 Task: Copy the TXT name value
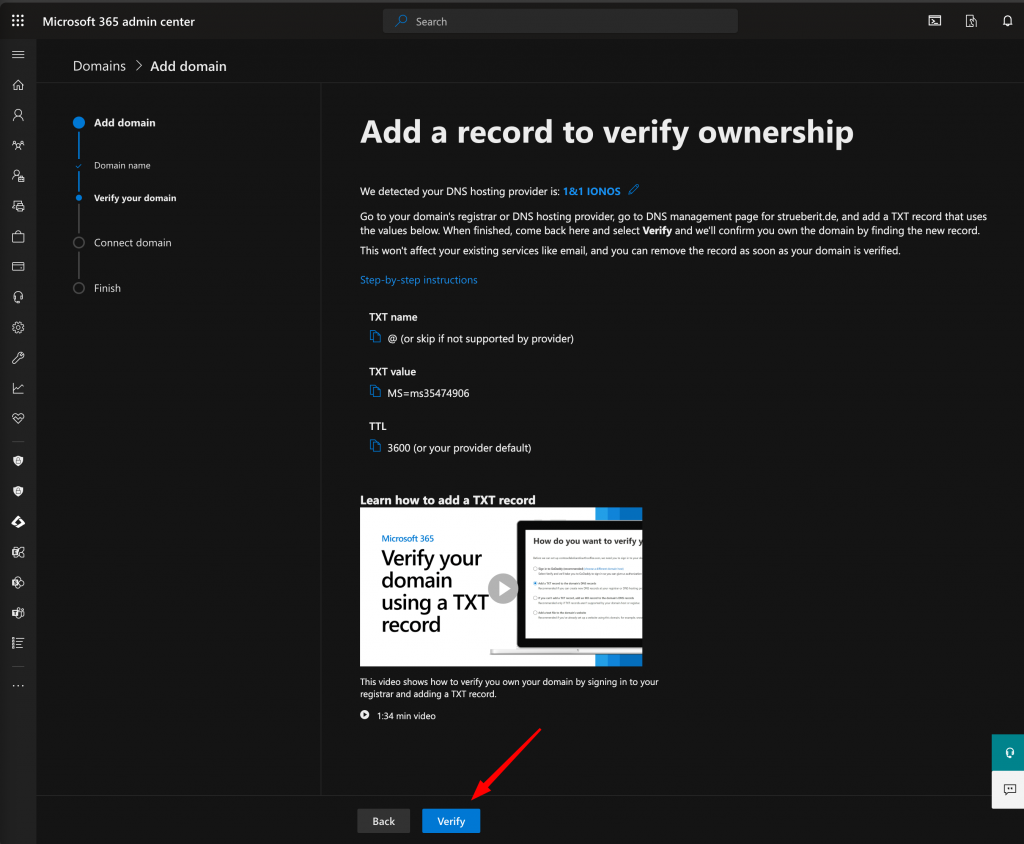pos(376,338)
